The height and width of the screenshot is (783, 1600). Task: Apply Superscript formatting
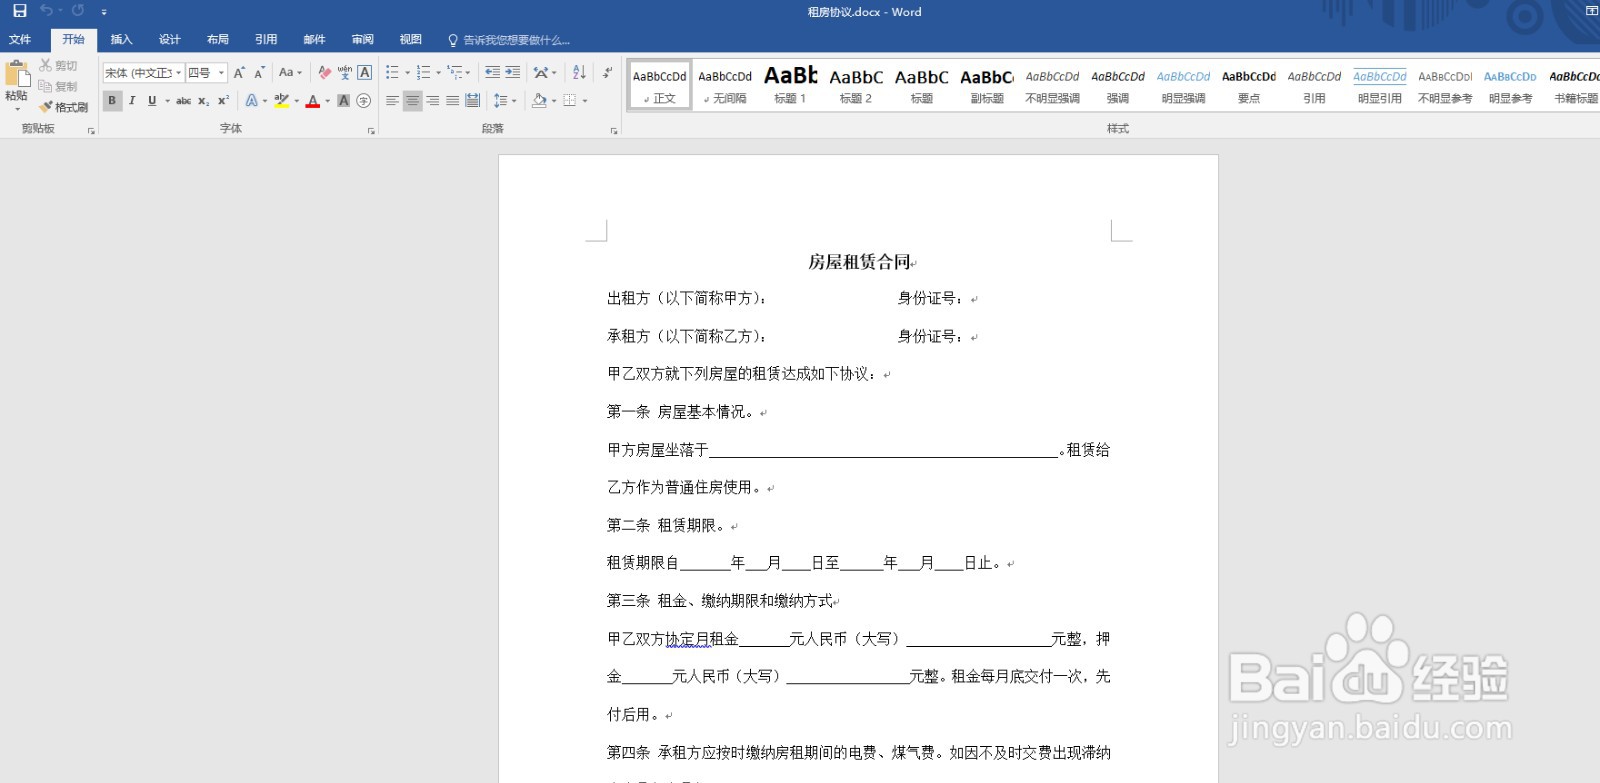click(x=223, y=101)
